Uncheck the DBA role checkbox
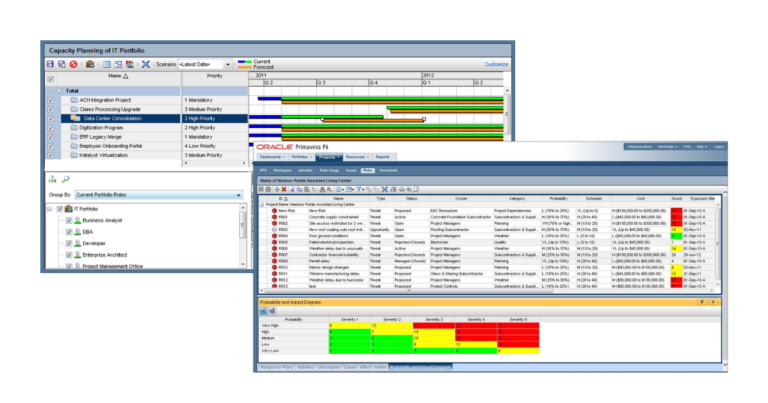The height and width of the screenshot is (403, 768). [x=69, y=232]
